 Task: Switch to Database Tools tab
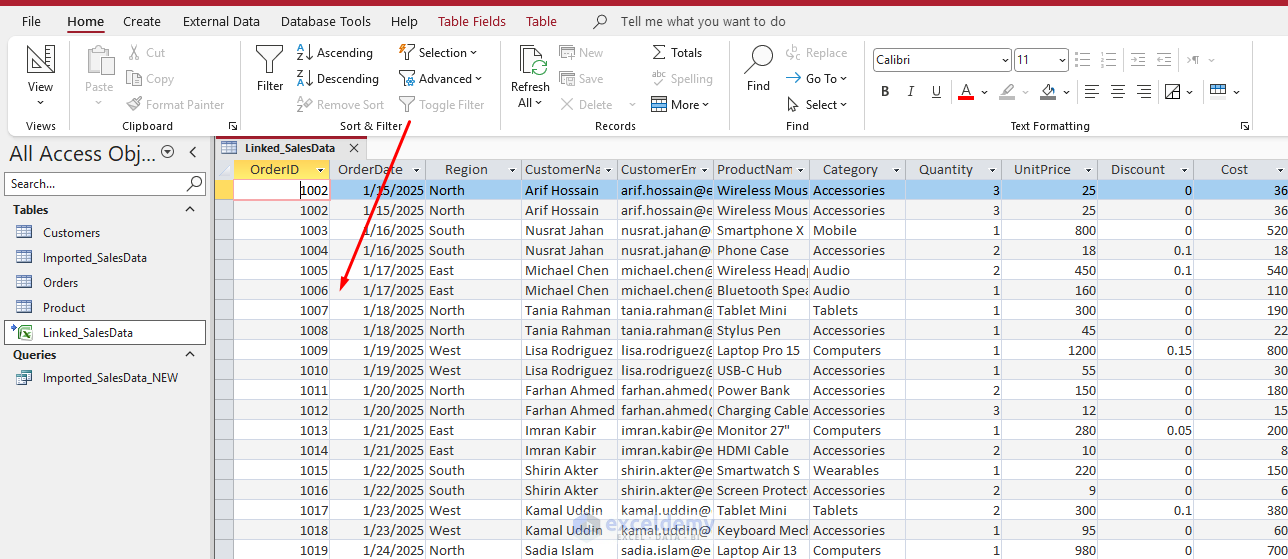(x=326, y=21)
